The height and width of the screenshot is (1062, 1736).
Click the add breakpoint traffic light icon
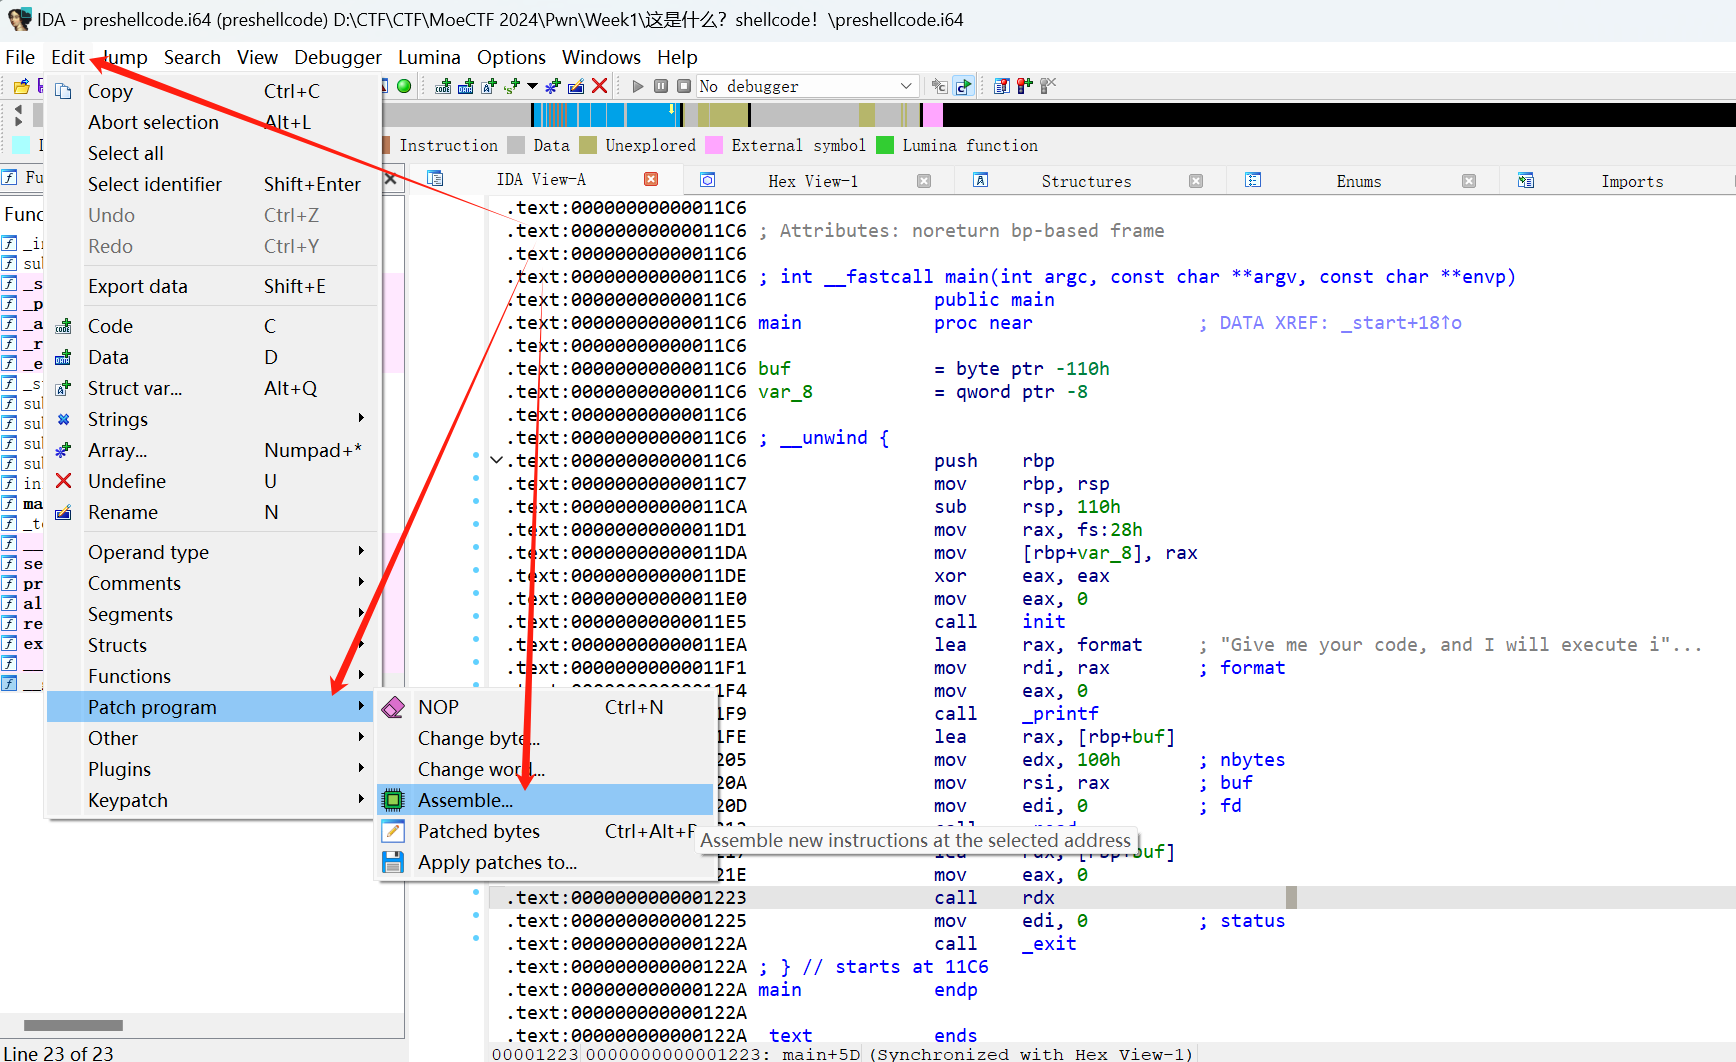tap(1024, 86)
